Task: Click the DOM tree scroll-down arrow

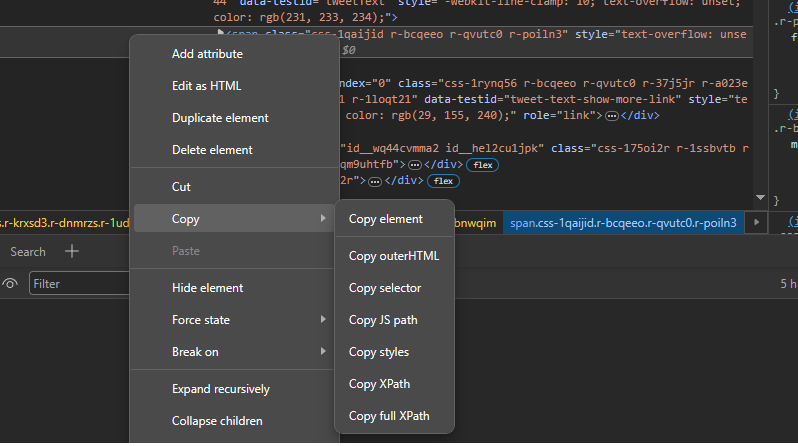Action: 760,198
